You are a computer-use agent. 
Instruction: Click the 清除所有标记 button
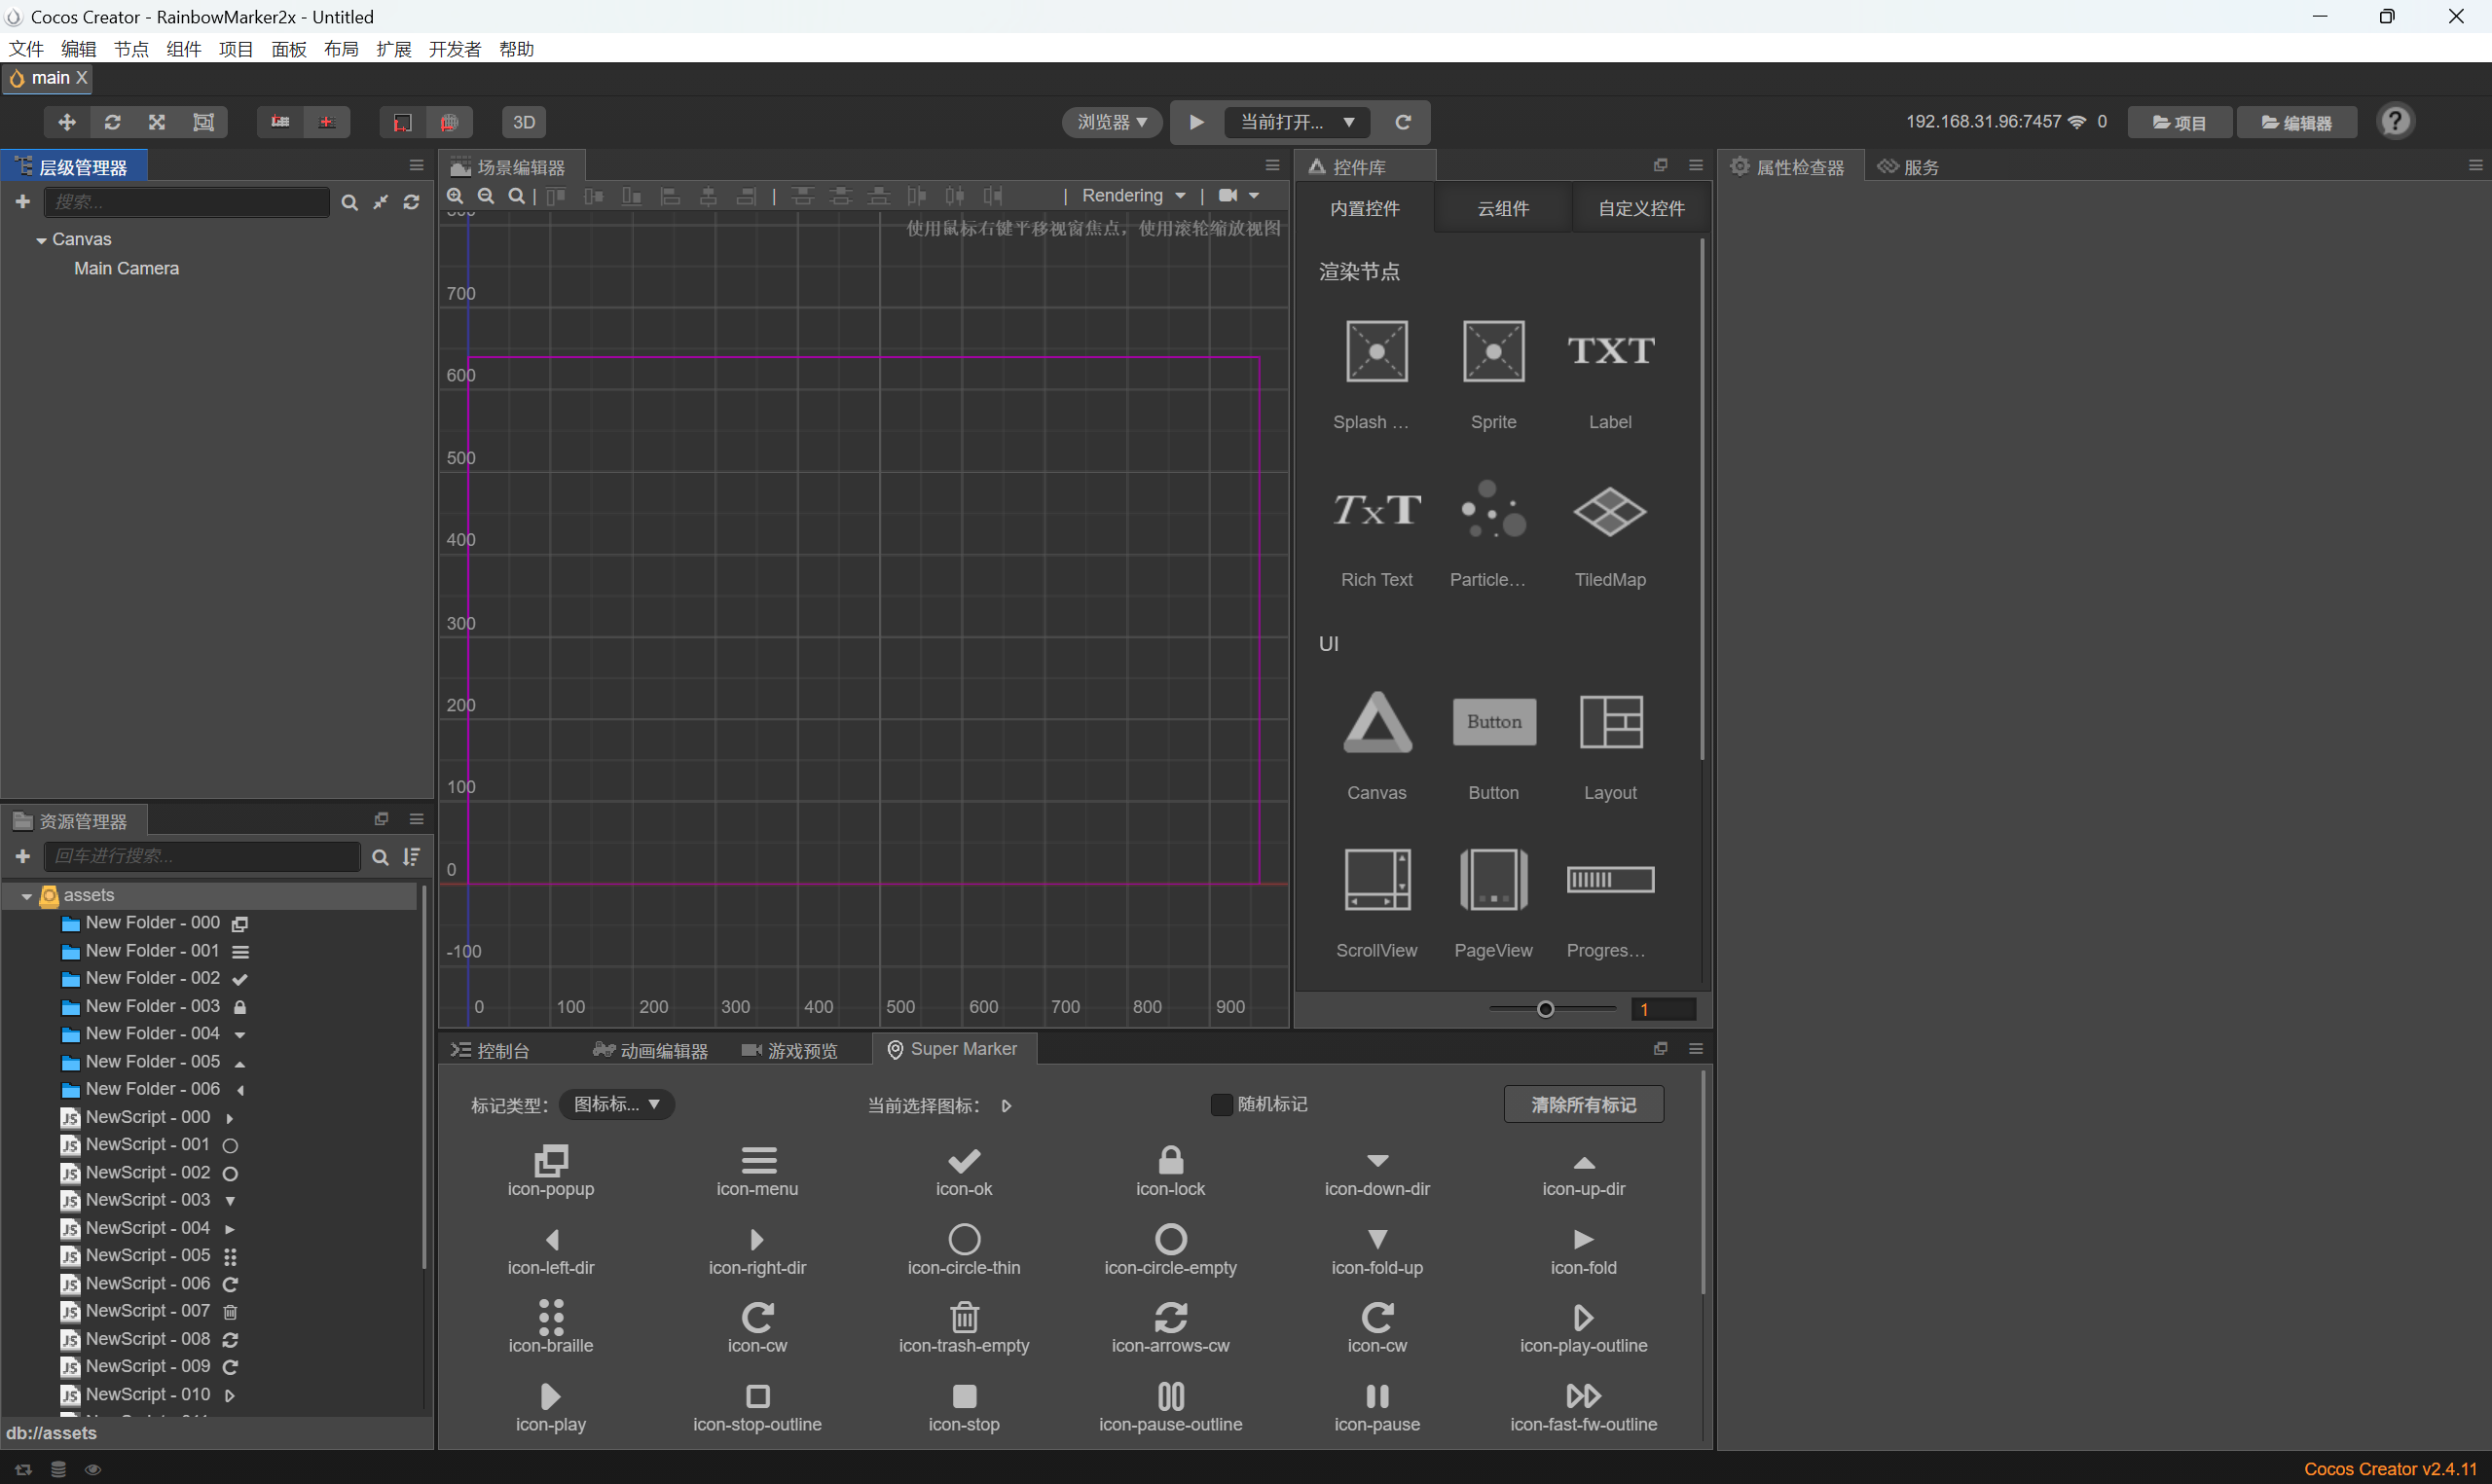click(1583, 1104)
